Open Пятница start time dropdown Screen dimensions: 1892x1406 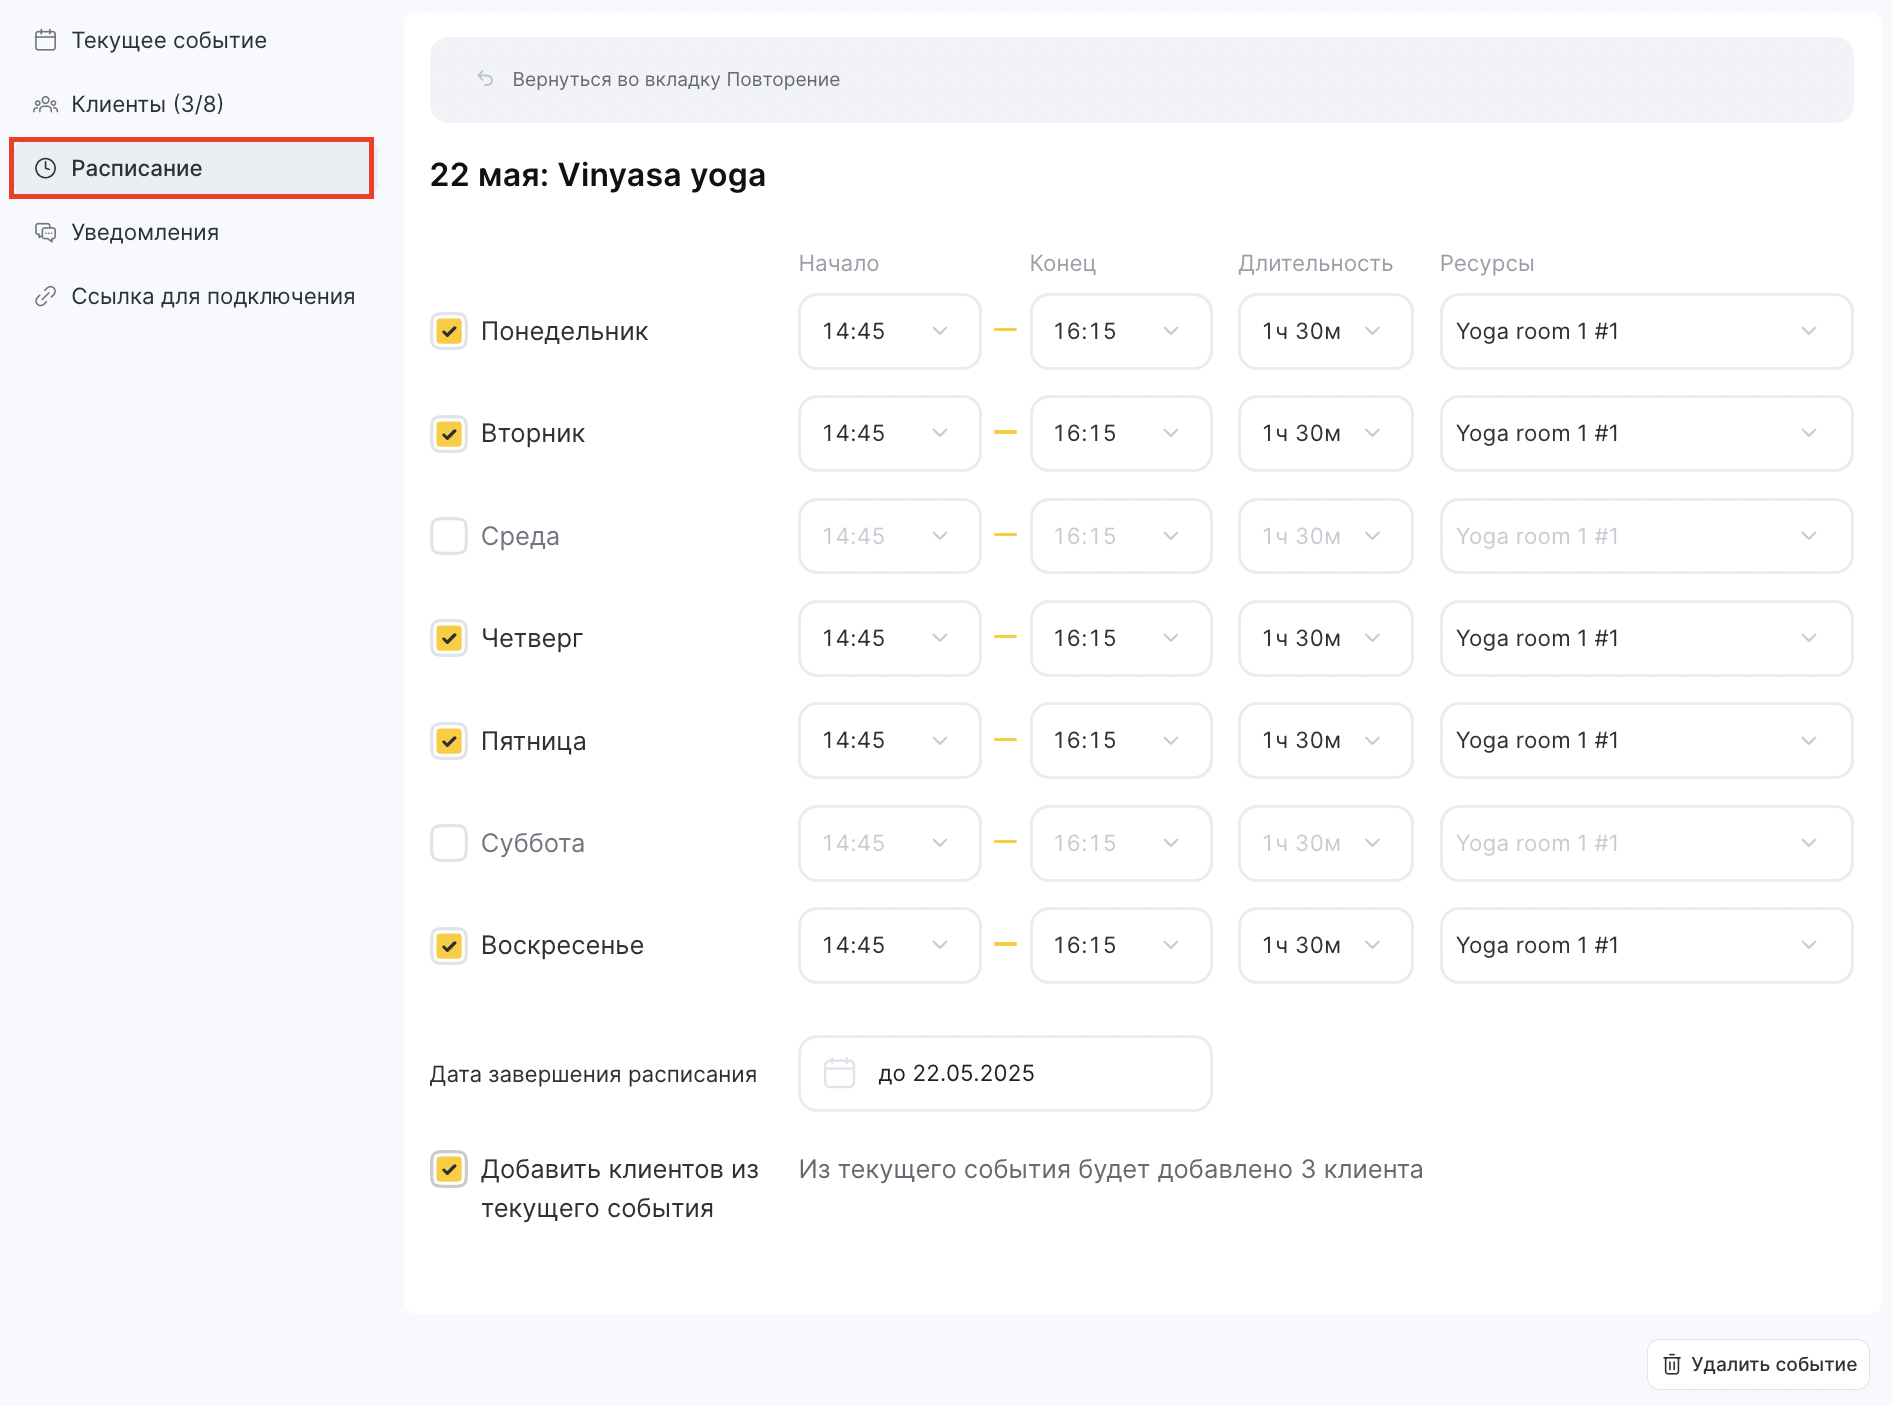point(889,740)
